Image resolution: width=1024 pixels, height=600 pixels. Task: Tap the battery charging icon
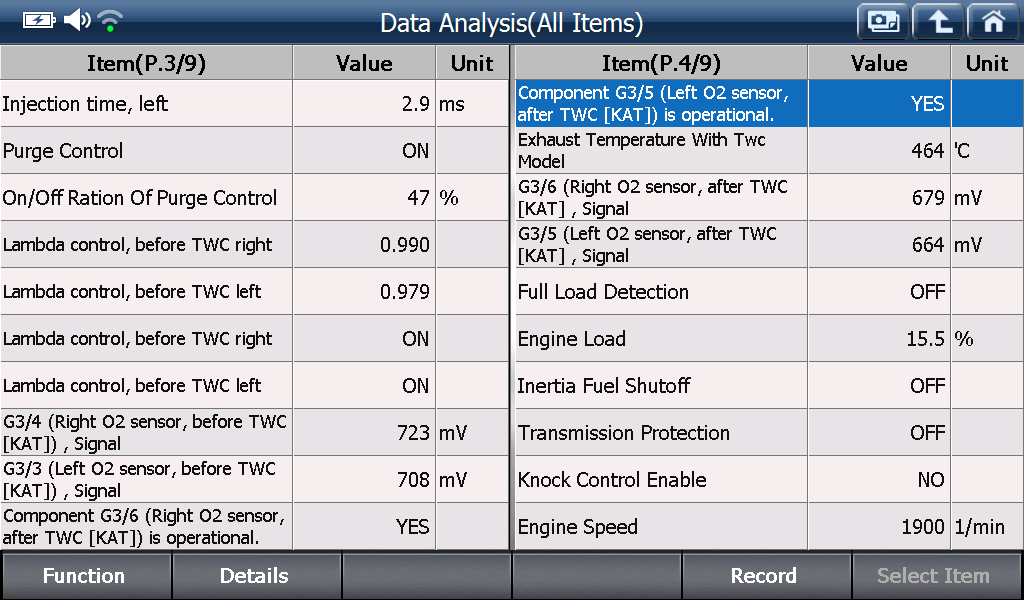tap(39, 20)
